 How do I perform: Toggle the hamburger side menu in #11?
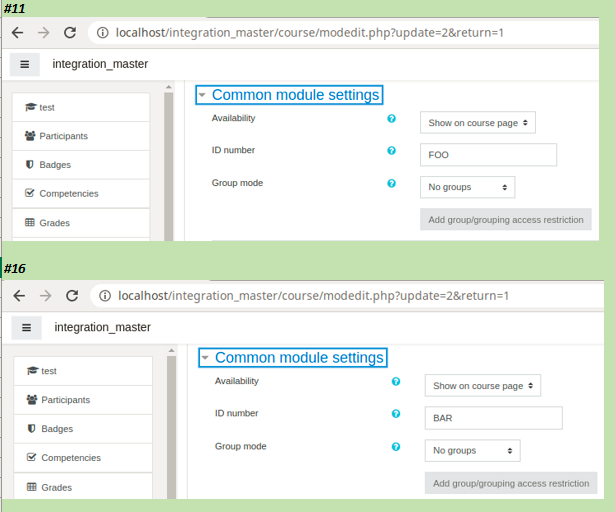(25, 64)
